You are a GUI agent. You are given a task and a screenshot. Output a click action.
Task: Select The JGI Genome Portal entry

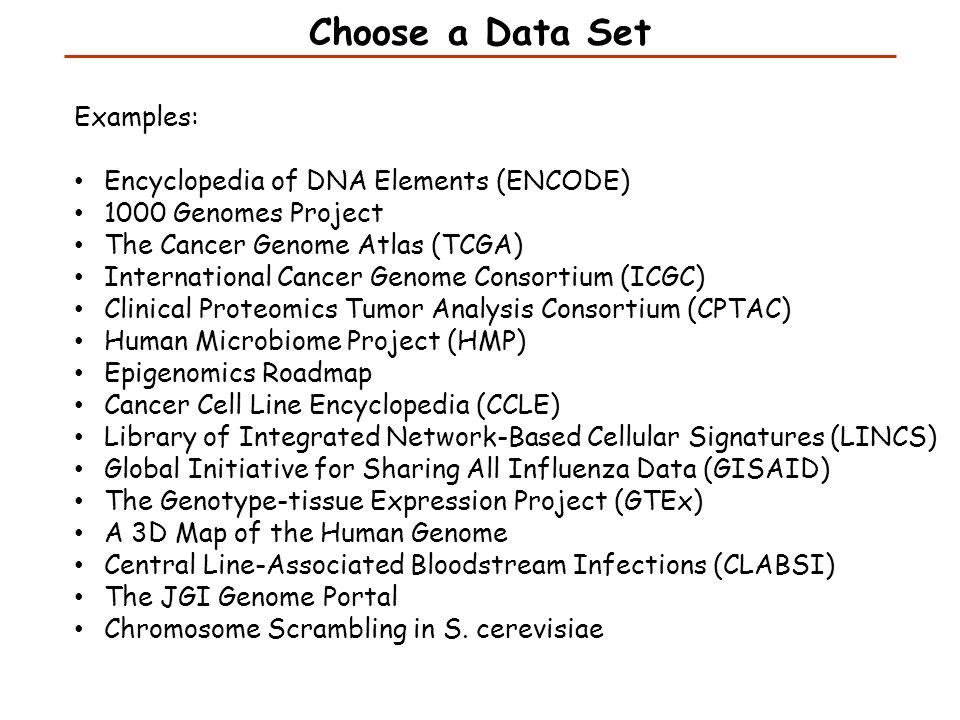251,597
